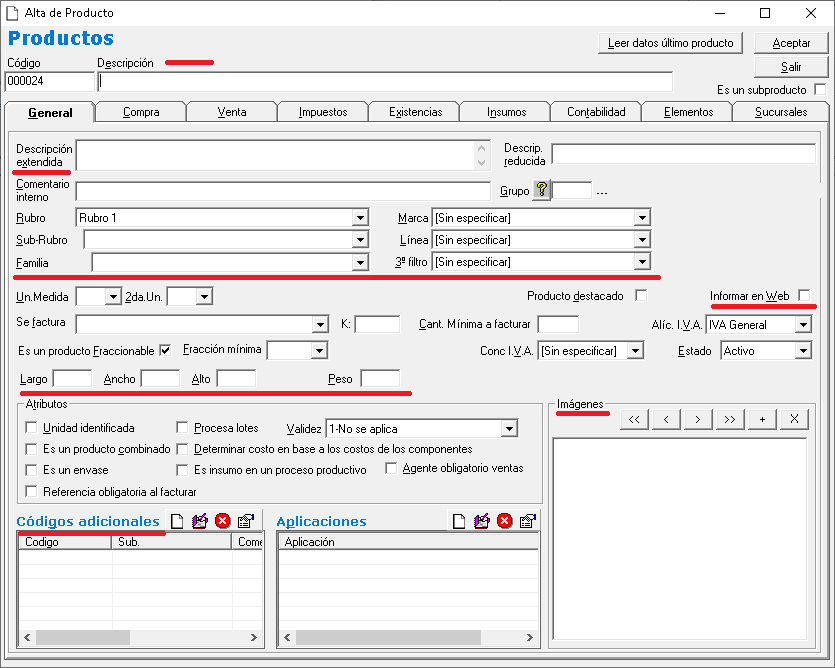Viewport: 835px width, 668px height.
Task: Open properties icon in Códigos adicionales
Action: click(x=246, y=521)
